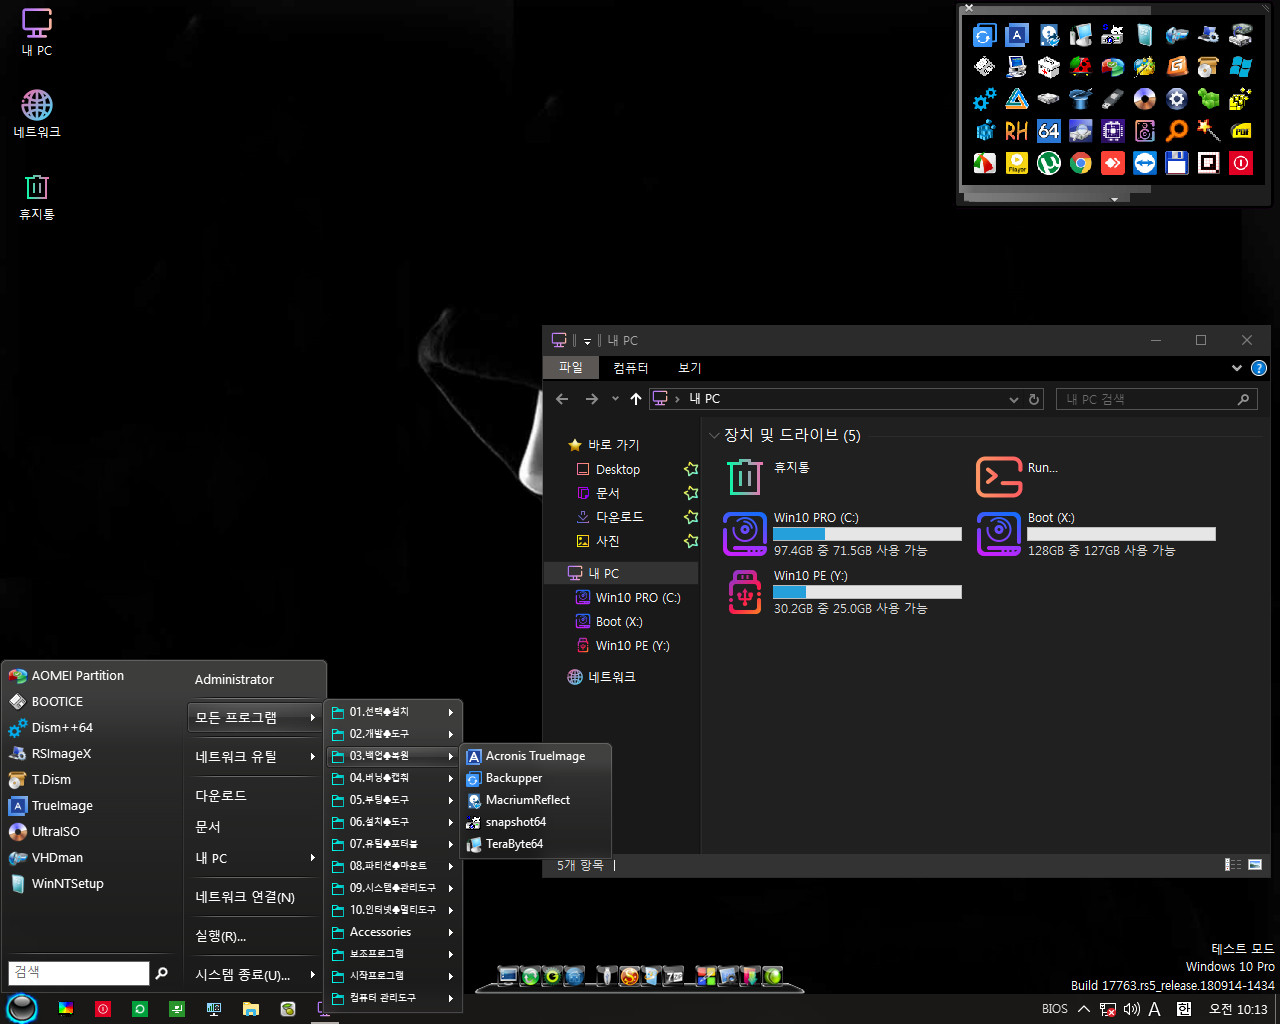
Task: Click the ladybug icon in launcher panel
Action: pos(1081,67)
